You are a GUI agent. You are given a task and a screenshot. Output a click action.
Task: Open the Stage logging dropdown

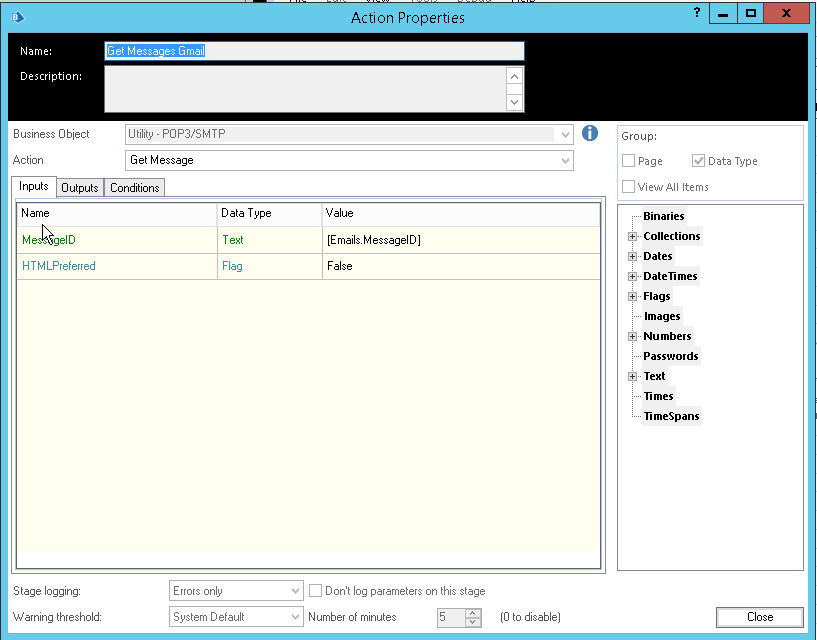tap(295, 591)
